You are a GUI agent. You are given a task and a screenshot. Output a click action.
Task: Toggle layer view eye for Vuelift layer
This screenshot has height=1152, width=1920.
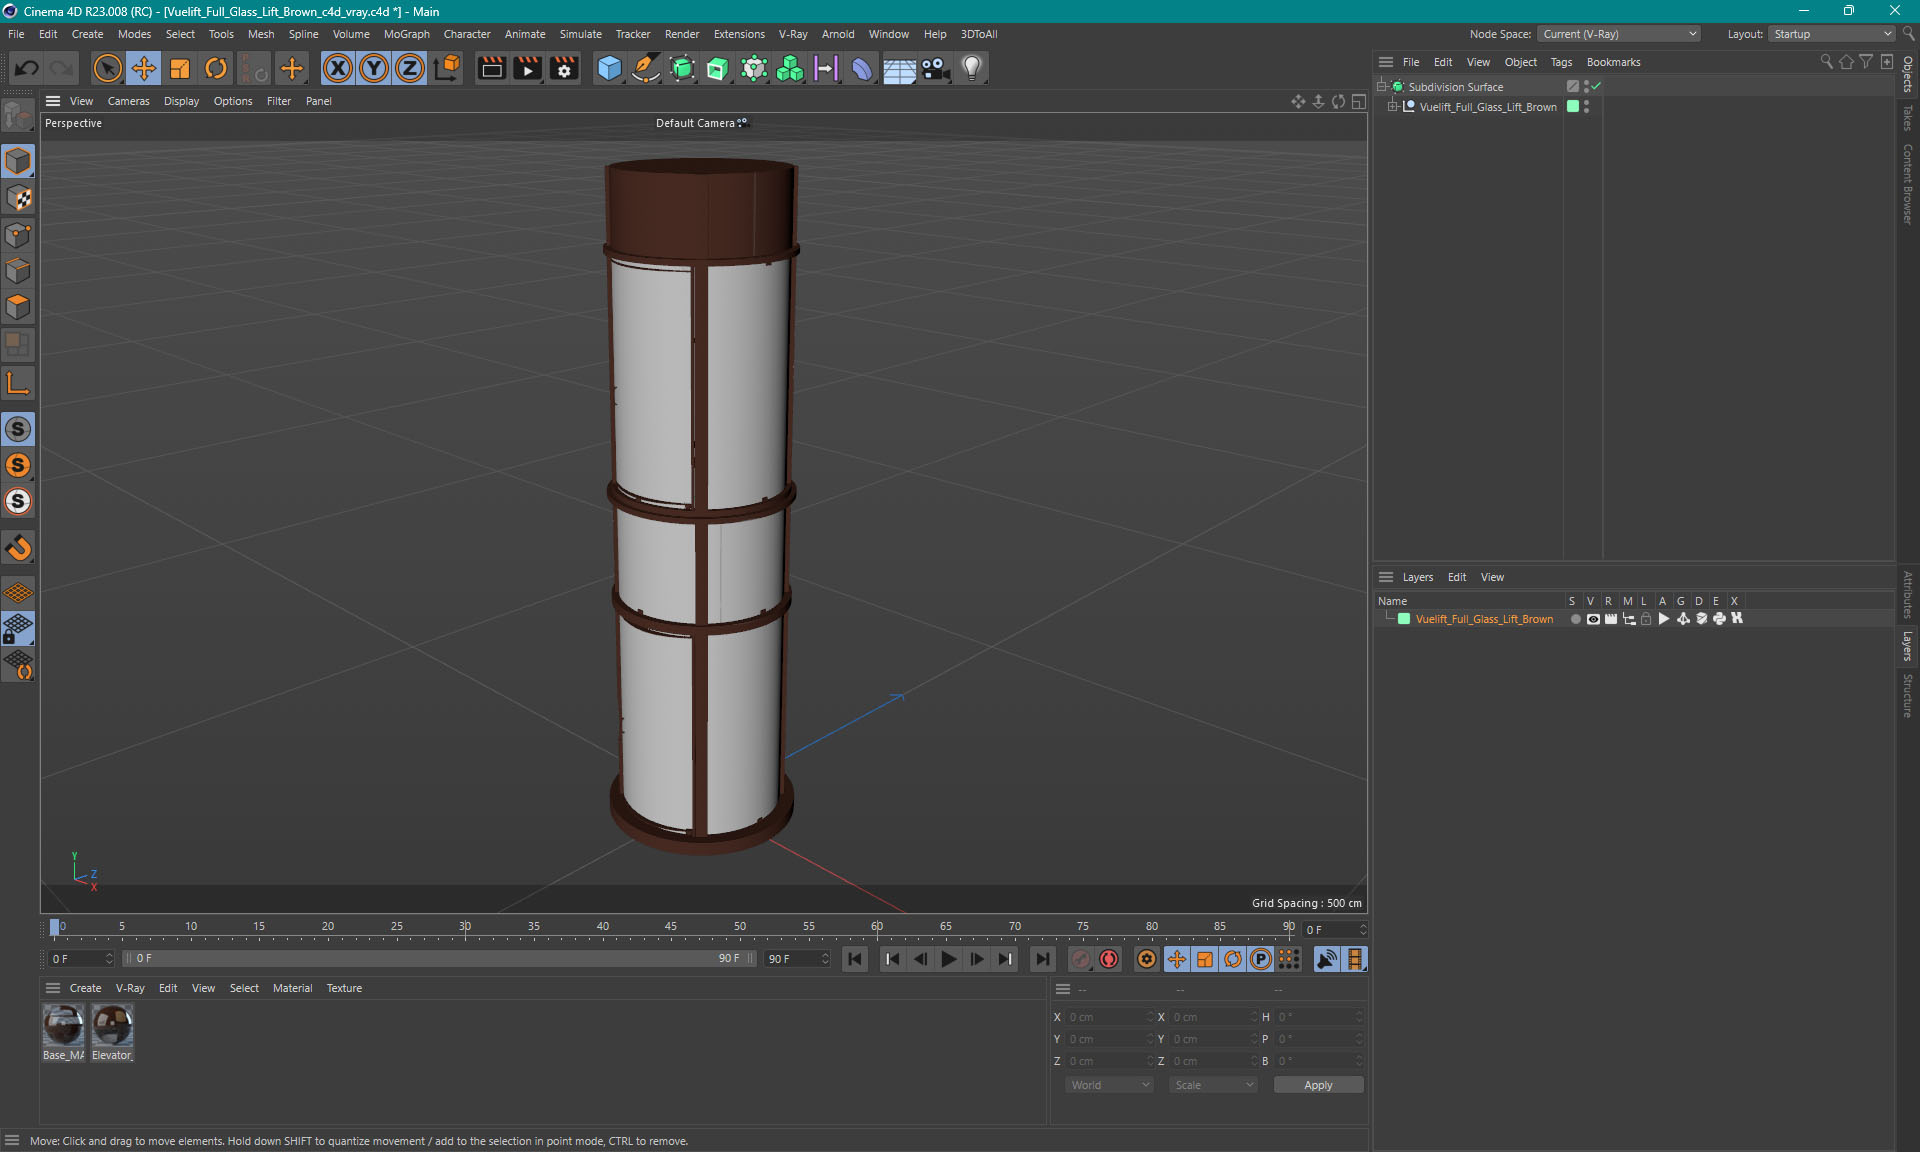coord(1593,619)
